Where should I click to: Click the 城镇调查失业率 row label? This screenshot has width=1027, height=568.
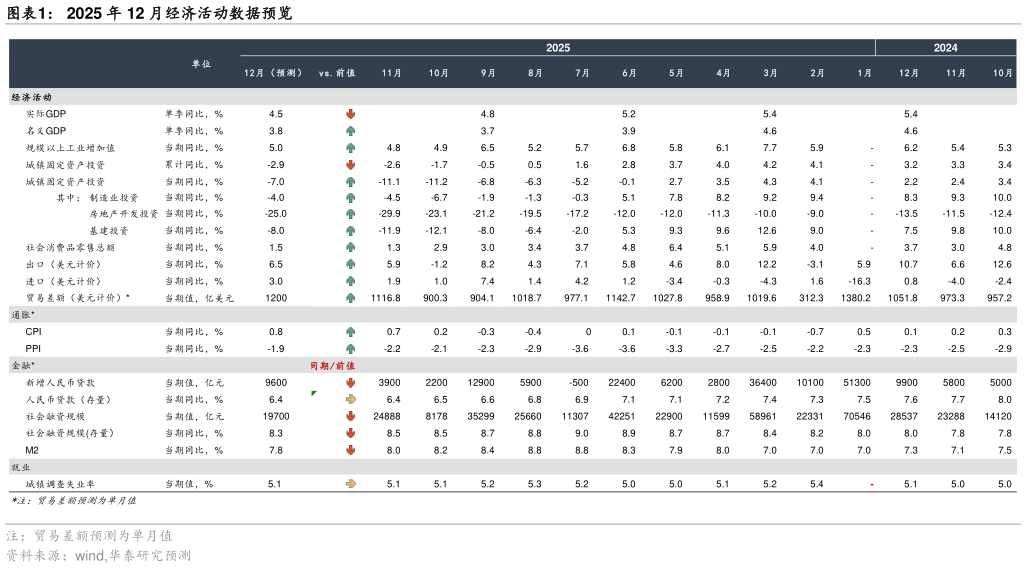coord(60,484)
